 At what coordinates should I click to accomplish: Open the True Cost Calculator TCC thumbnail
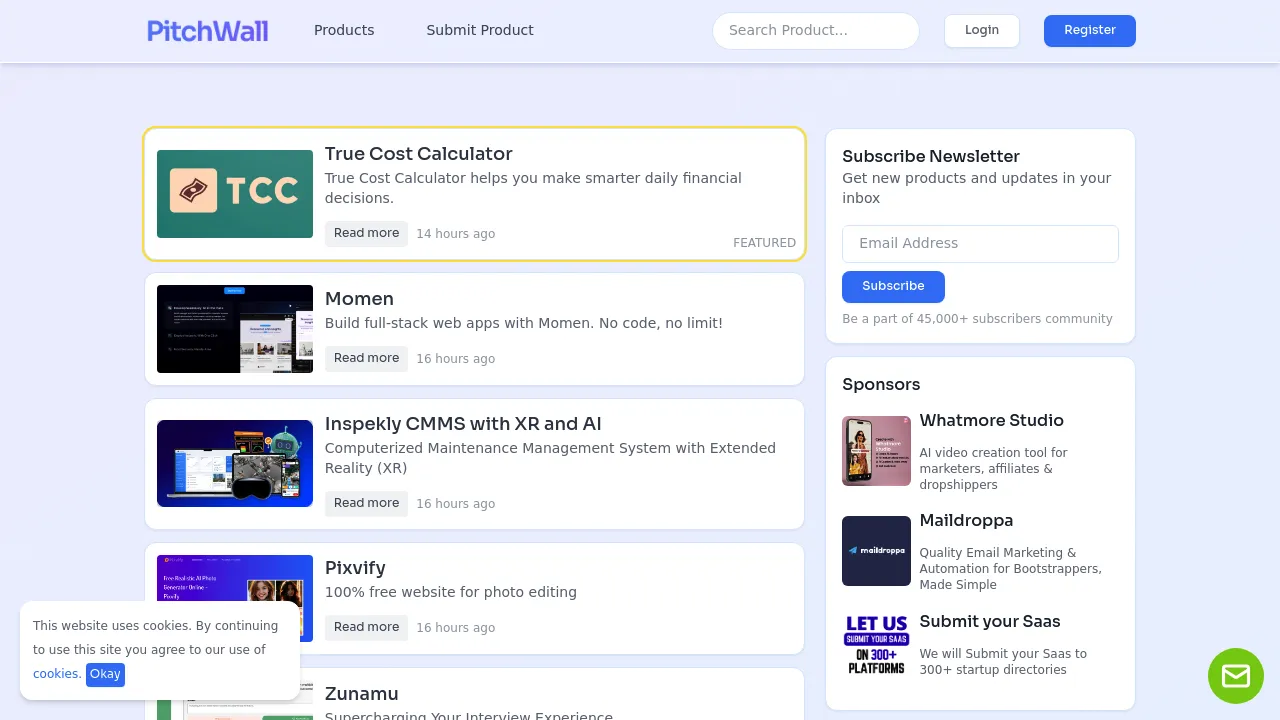(235, 194)
